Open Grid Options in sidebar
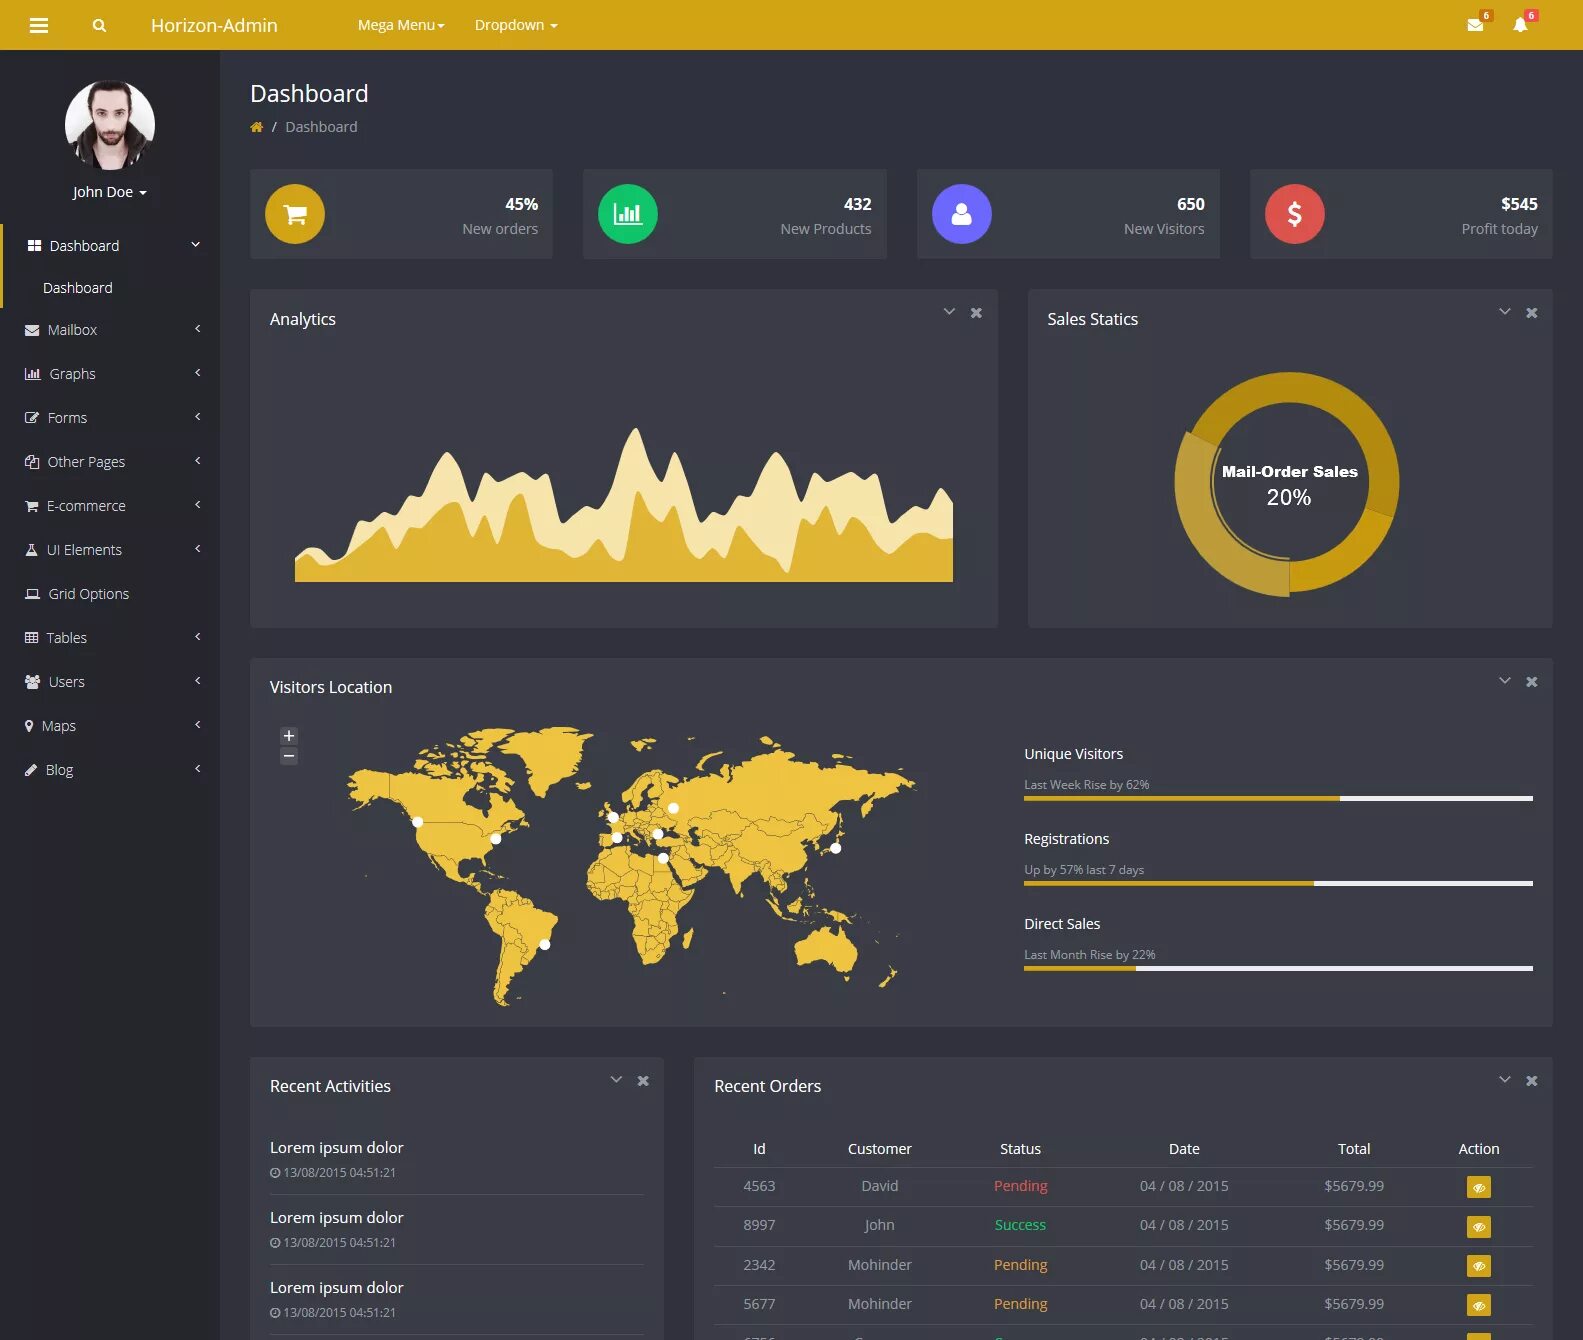Image resolution: width=1583 pixels, height=1340 pixels. point(110,594)
